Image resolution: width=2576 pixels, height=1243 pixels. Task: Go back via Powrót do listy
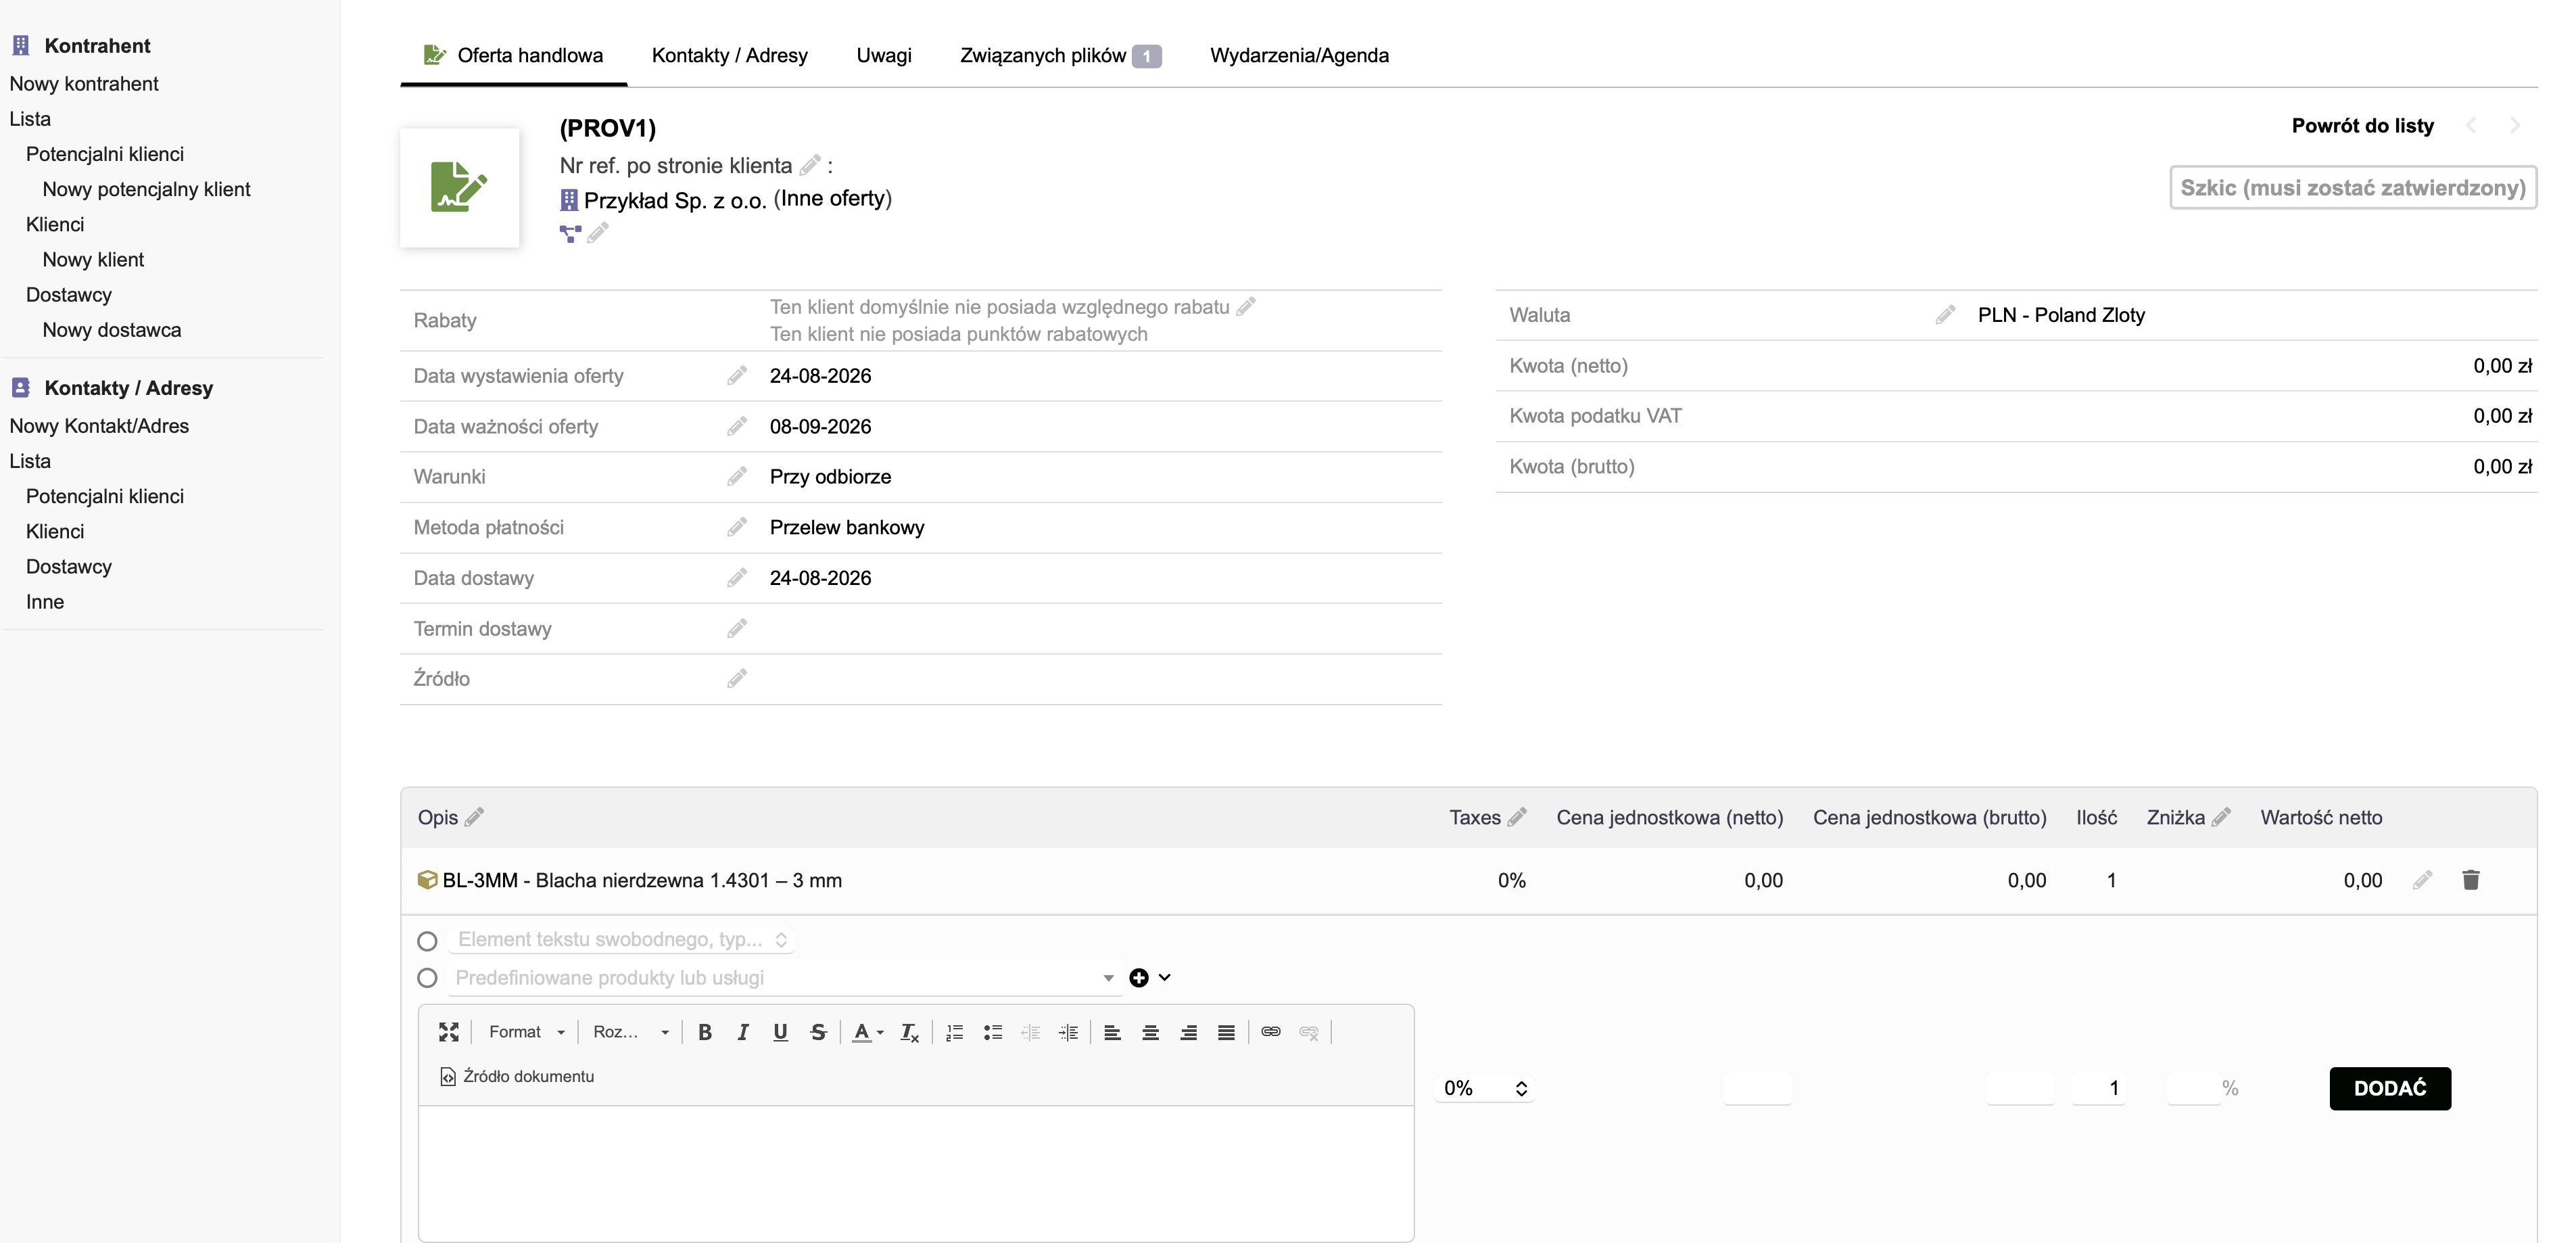pos(2362,126)
